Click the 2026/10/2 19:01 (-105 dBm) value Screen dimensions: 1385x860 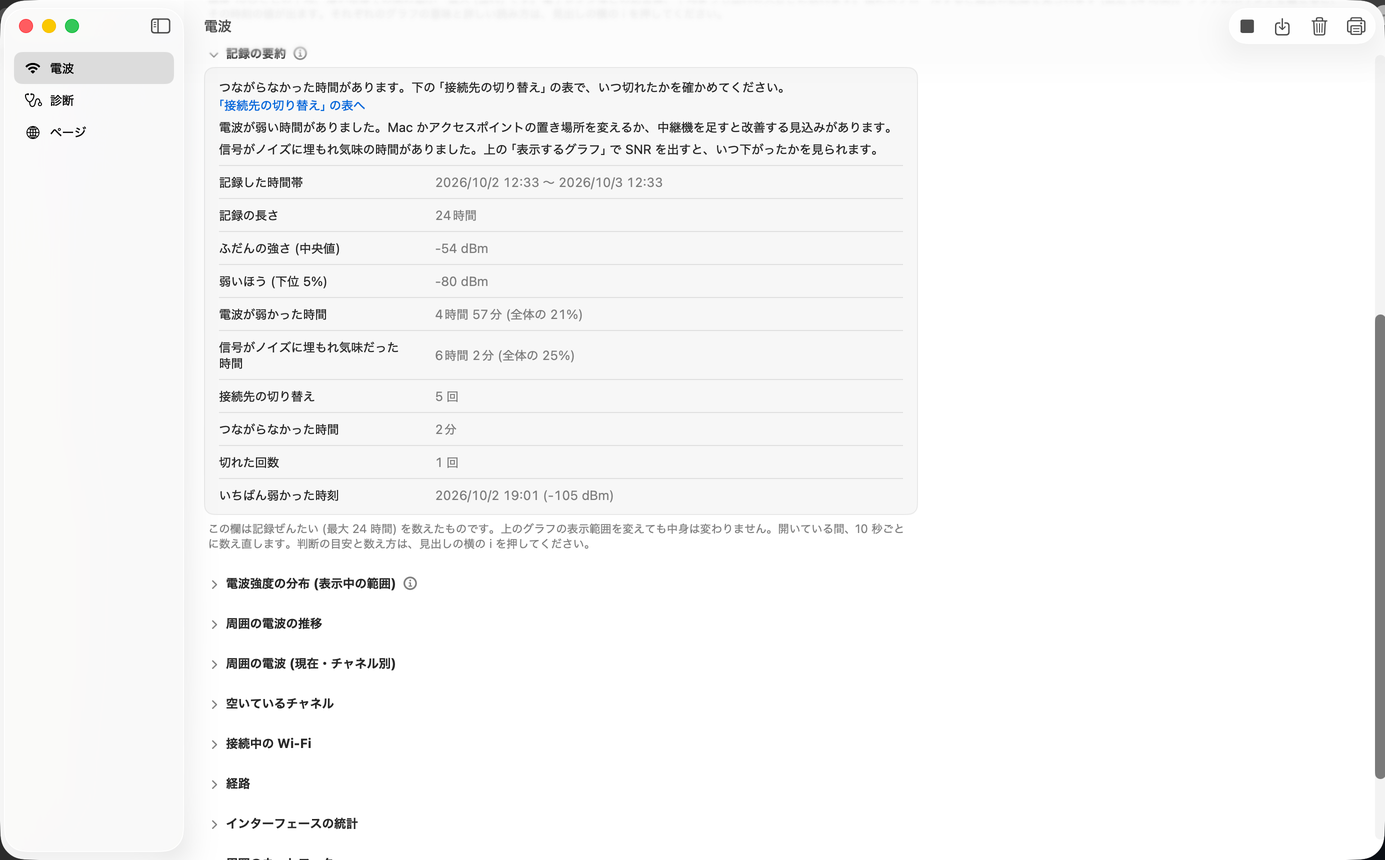point(525,496)
